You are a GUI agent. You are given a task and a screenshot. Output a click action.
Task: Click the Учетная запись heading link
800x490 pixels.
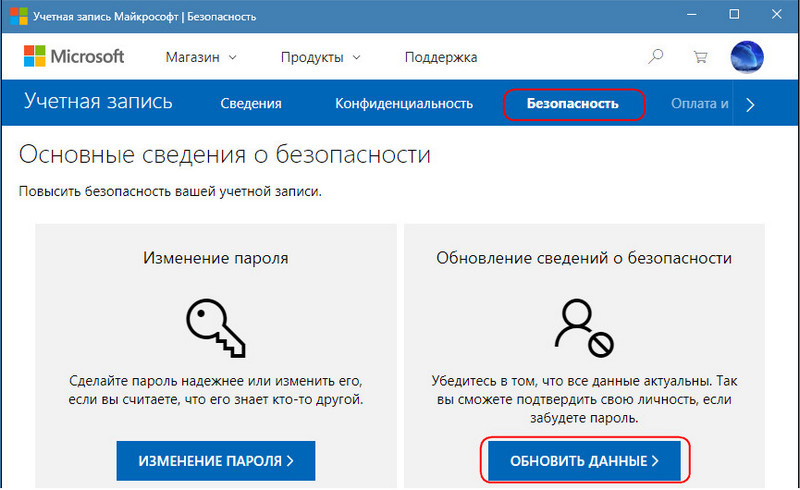pos(98,102)
